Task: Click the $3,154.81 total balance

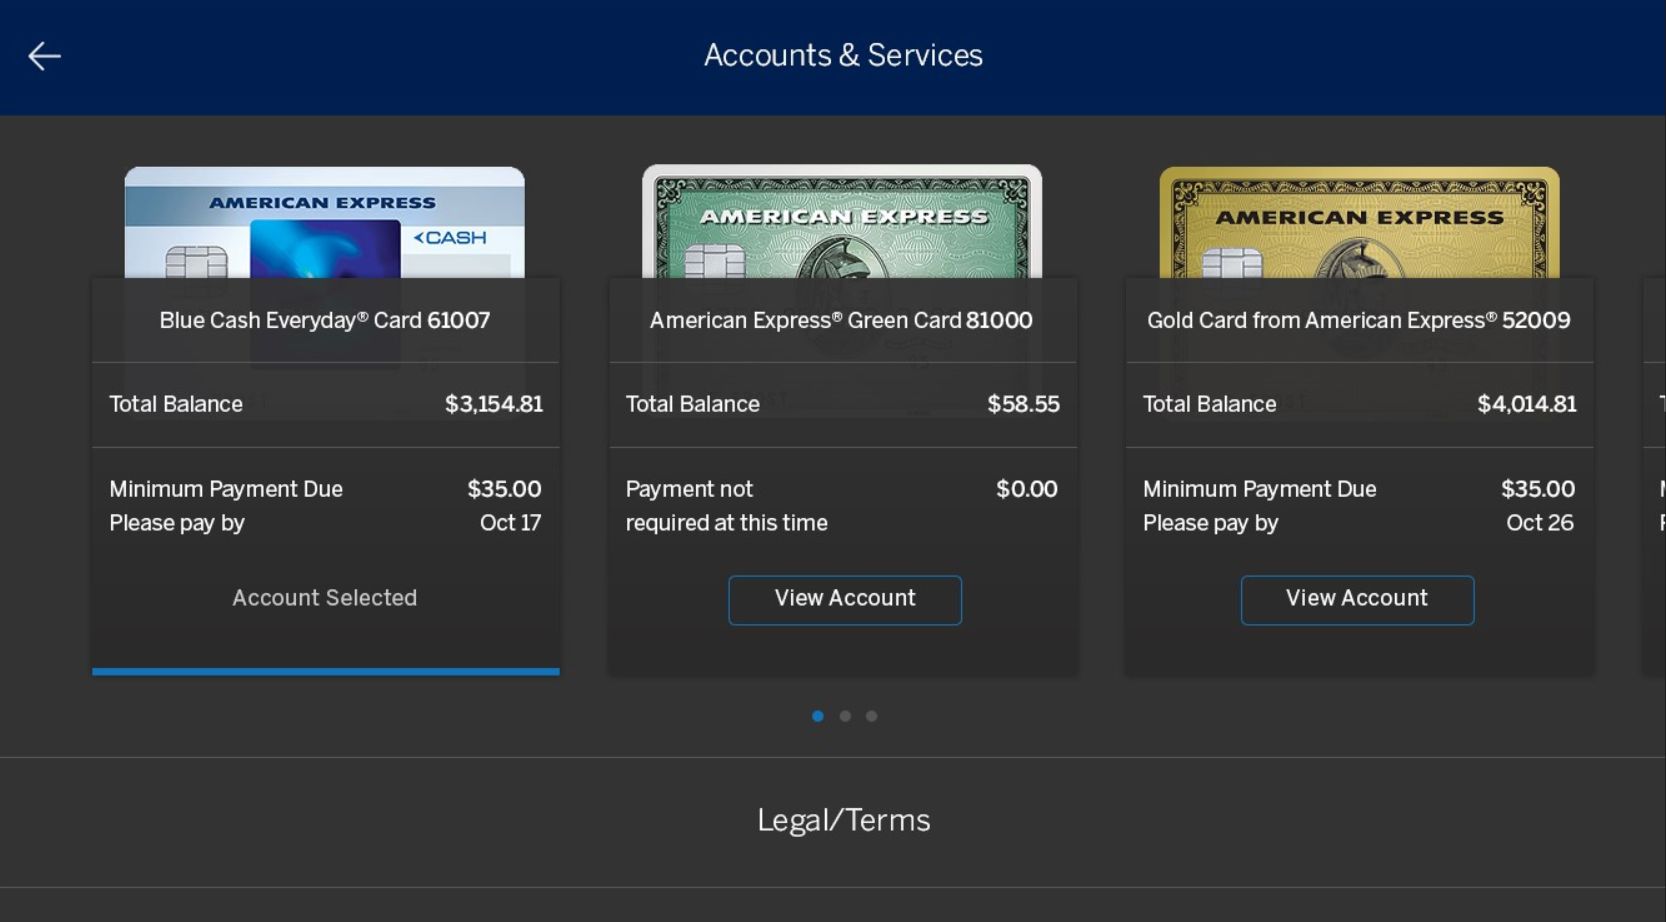Action: tap(494, 404)
